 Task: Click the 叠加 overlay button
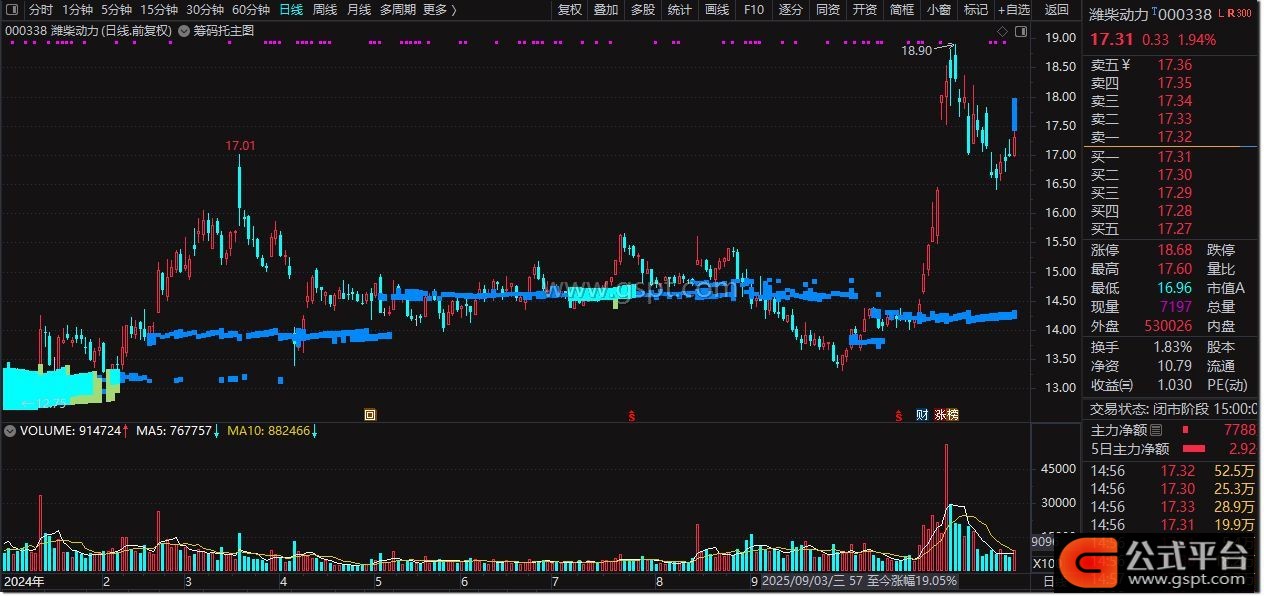[606, 10]
